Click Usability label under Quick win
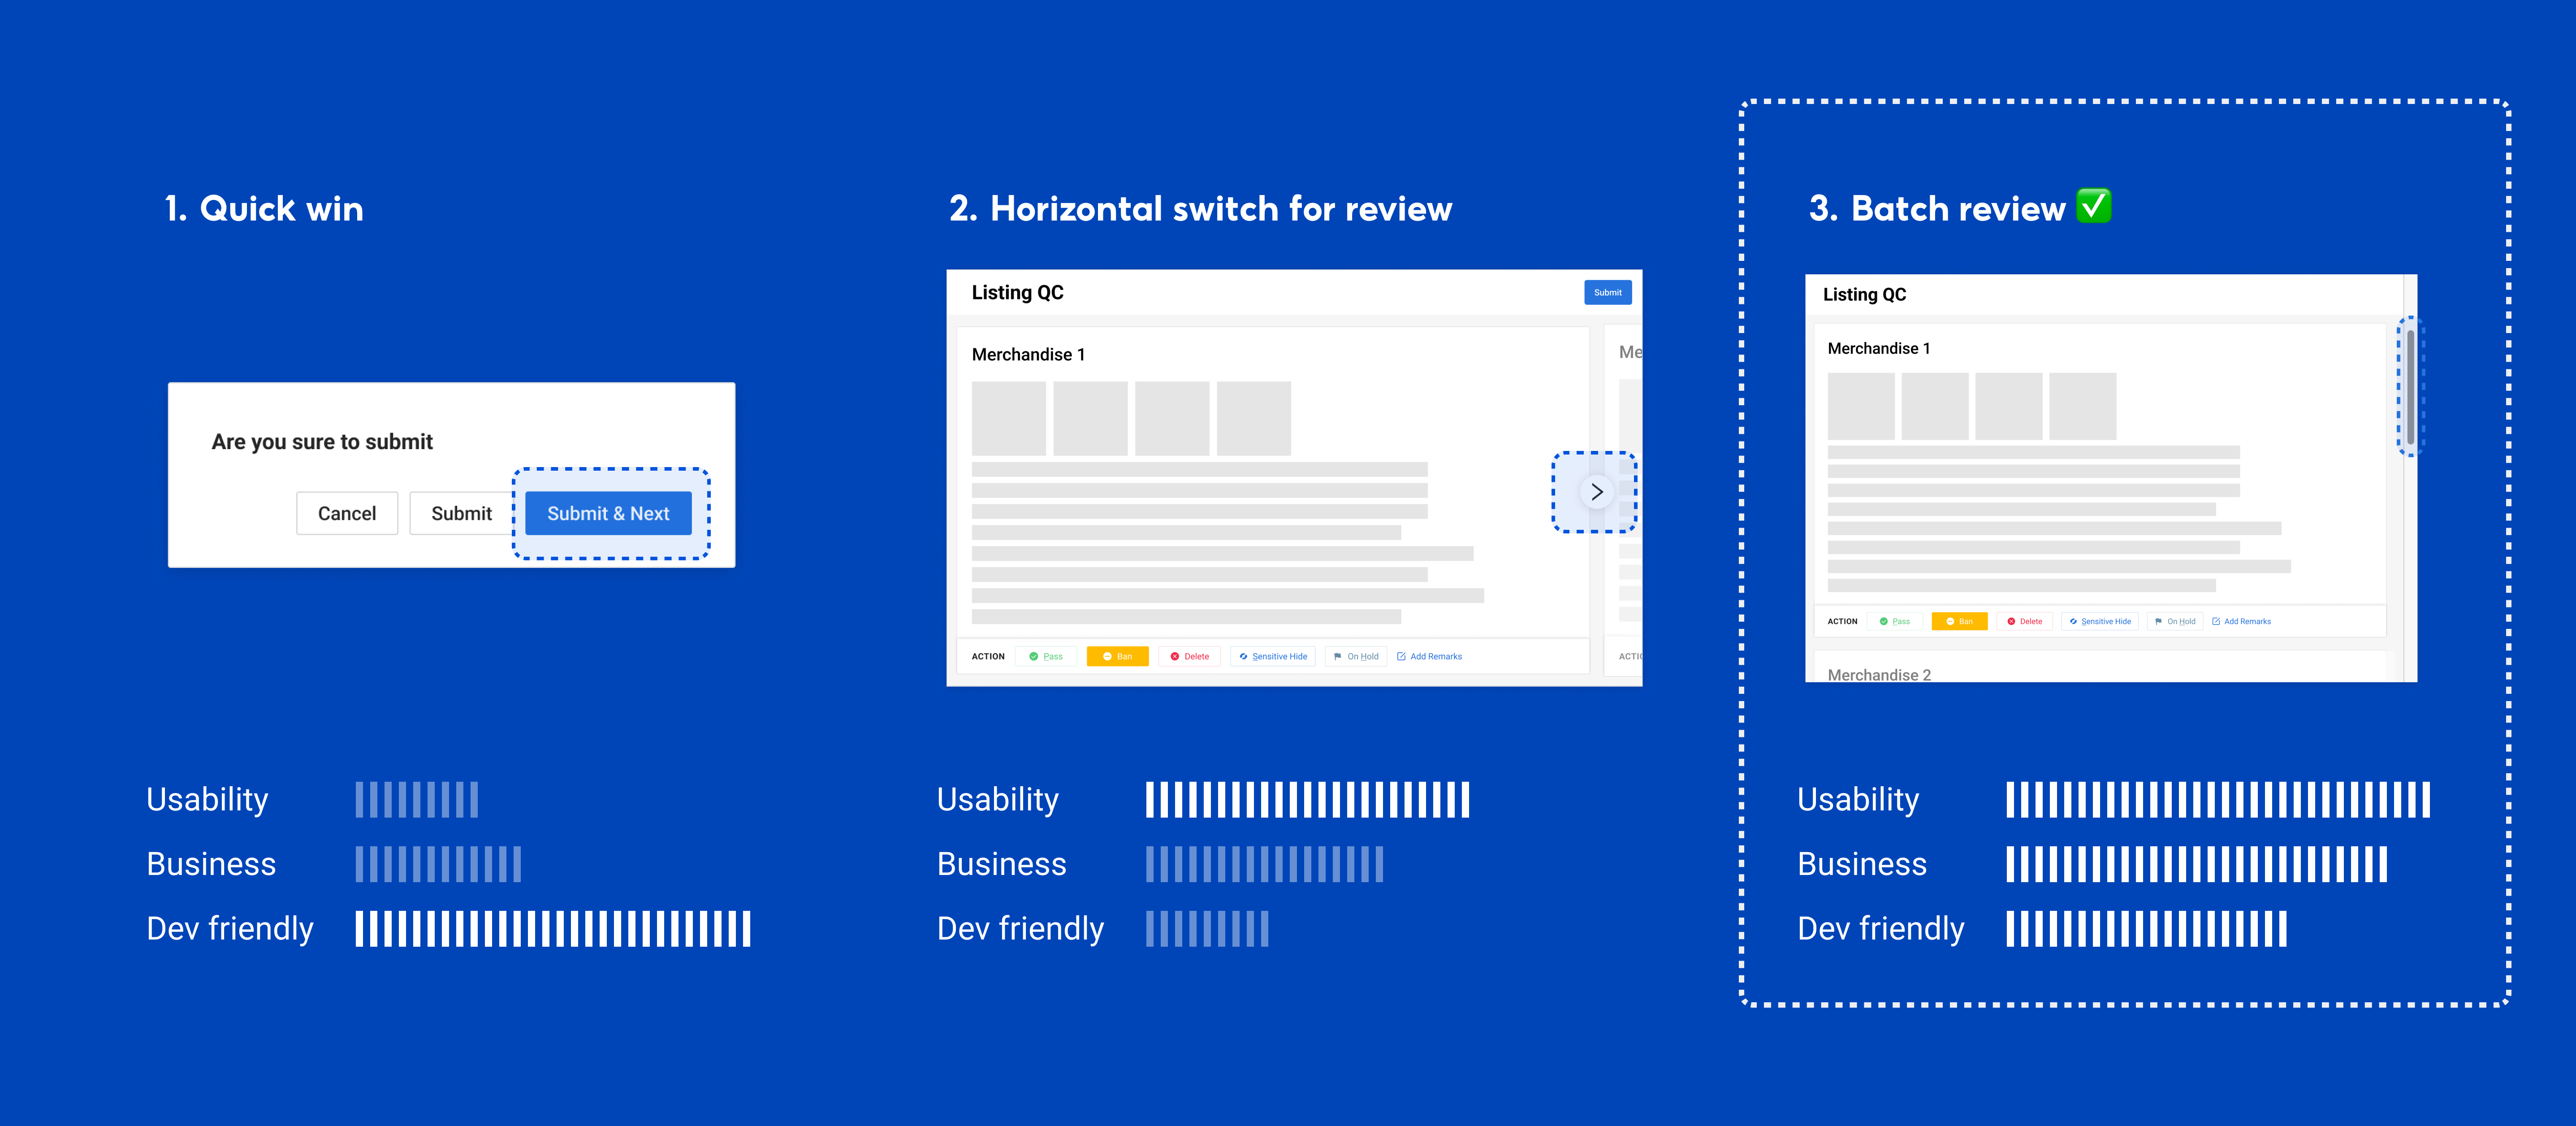Screen dimensions: 2576x1126 click(x=207, y=800)
